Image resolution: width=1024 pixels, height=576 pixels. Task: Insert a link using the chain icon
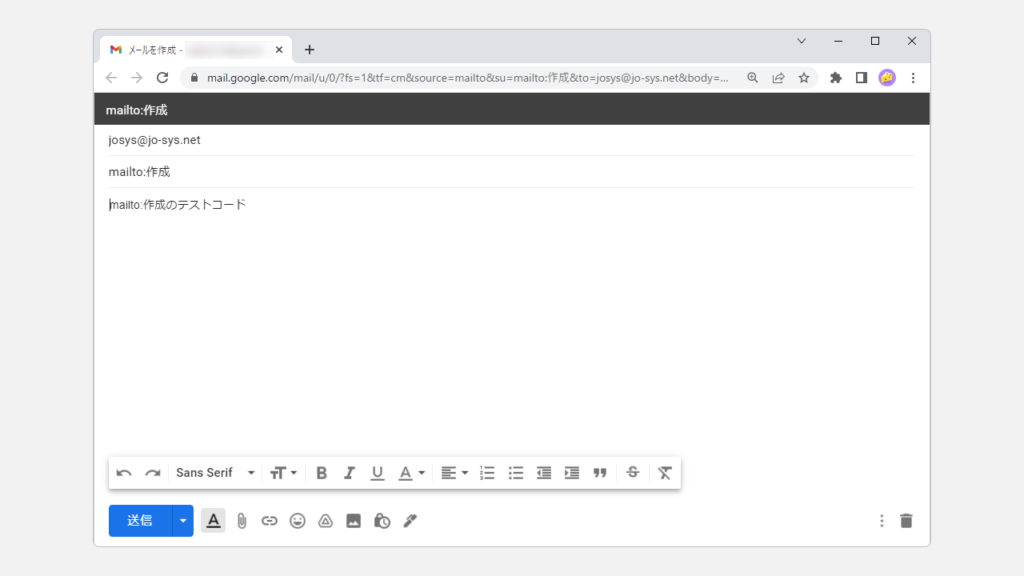269,521
